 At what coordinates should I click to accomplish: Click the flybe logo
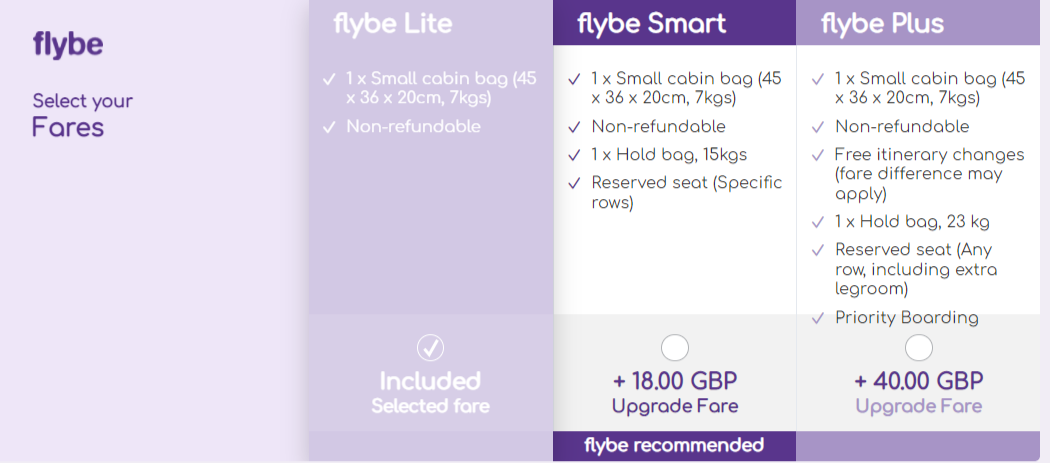[x=67, y=45]
